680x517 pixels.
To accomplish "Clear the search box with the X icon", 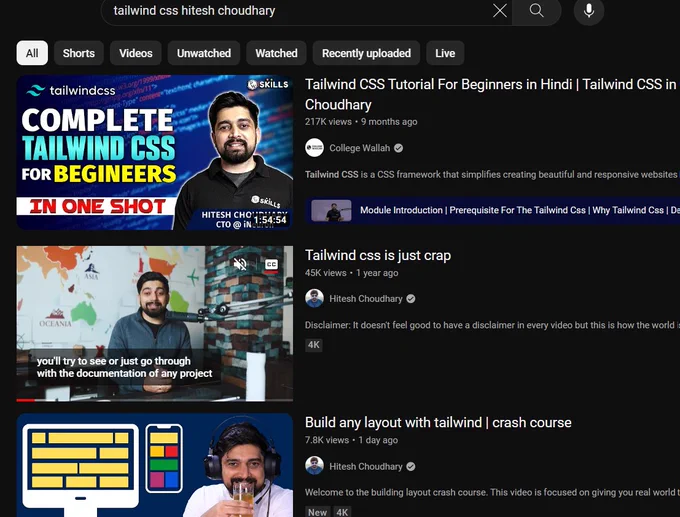I will (x=500, y=10).
